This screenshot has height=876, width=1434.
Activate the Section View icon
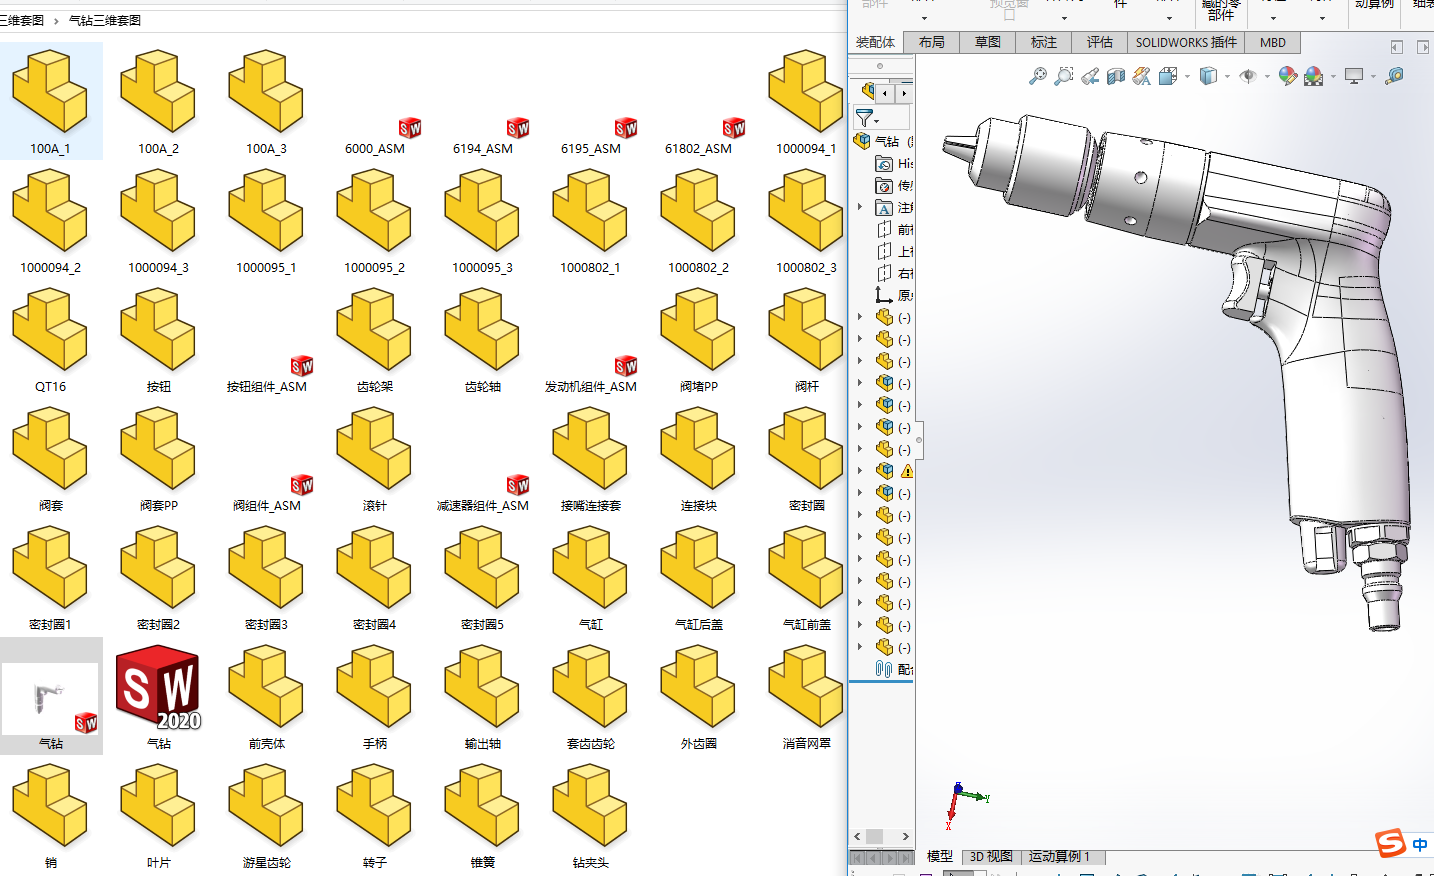click(x=1116, y=76)
